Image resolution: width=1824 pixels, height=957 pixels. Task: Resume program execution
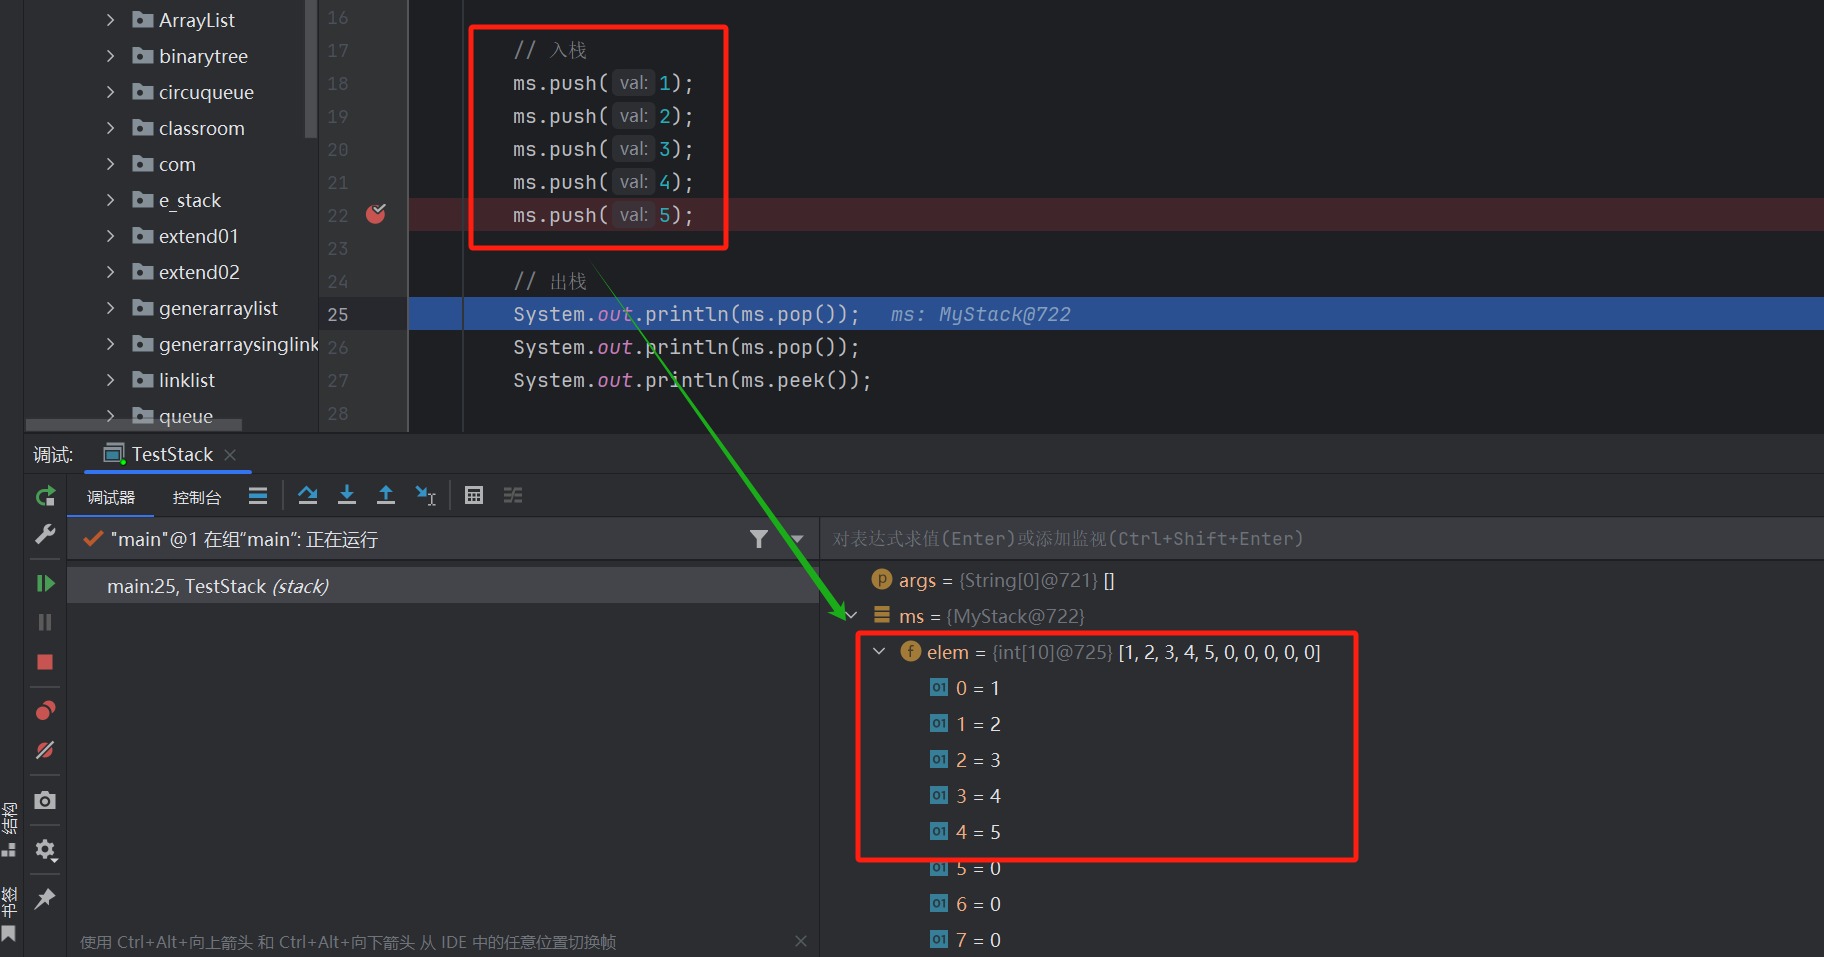tap(45, 583)
